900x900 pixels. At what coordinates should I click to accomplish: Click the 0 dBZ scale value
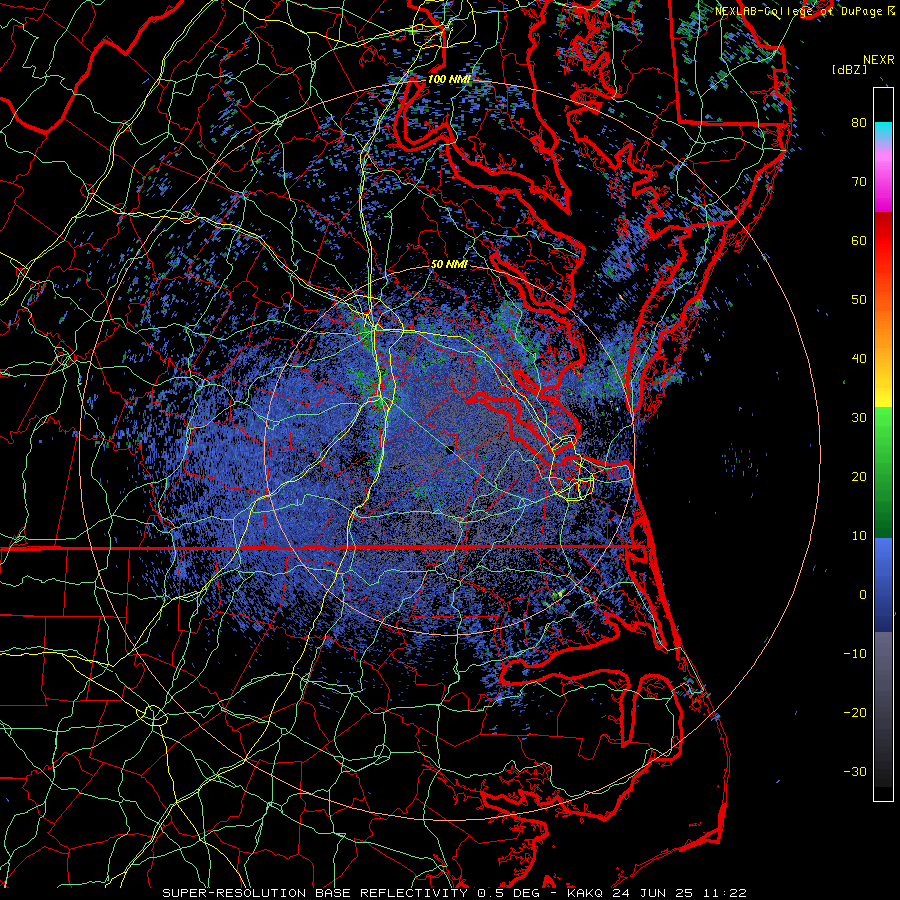click(863, 595)
